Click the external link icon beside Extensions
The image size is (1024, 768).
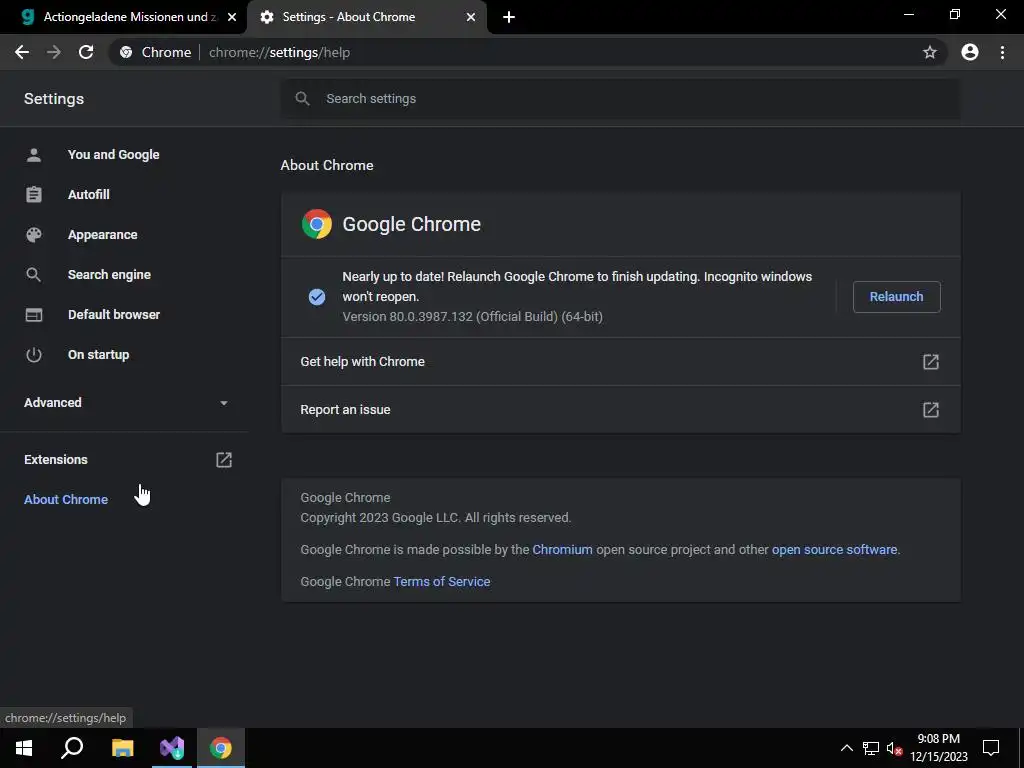click(224, 460)
